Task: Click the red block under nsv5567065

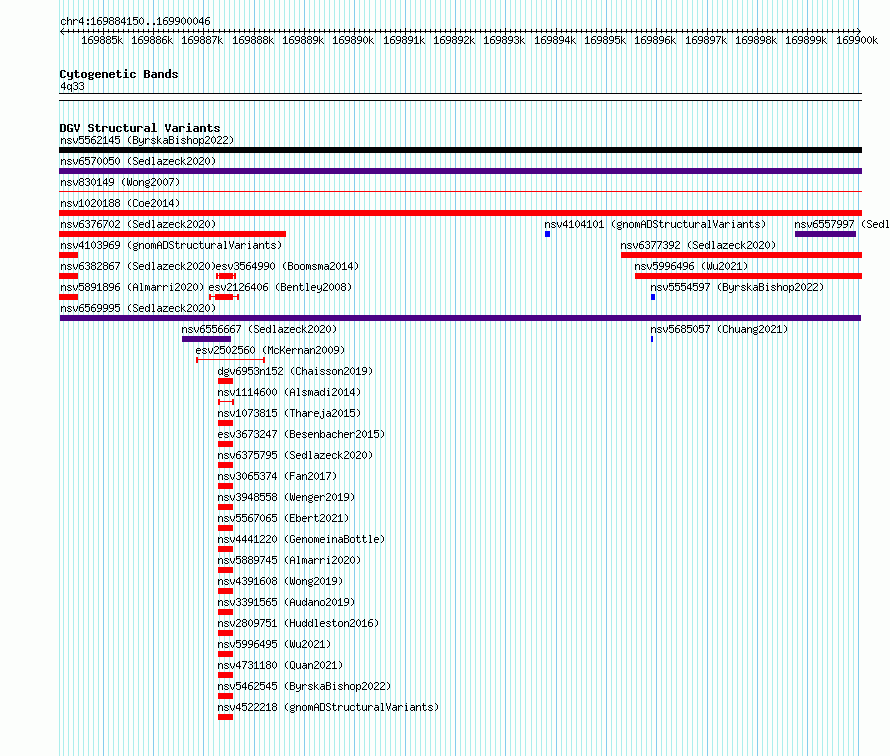Action: coord(225,528)
